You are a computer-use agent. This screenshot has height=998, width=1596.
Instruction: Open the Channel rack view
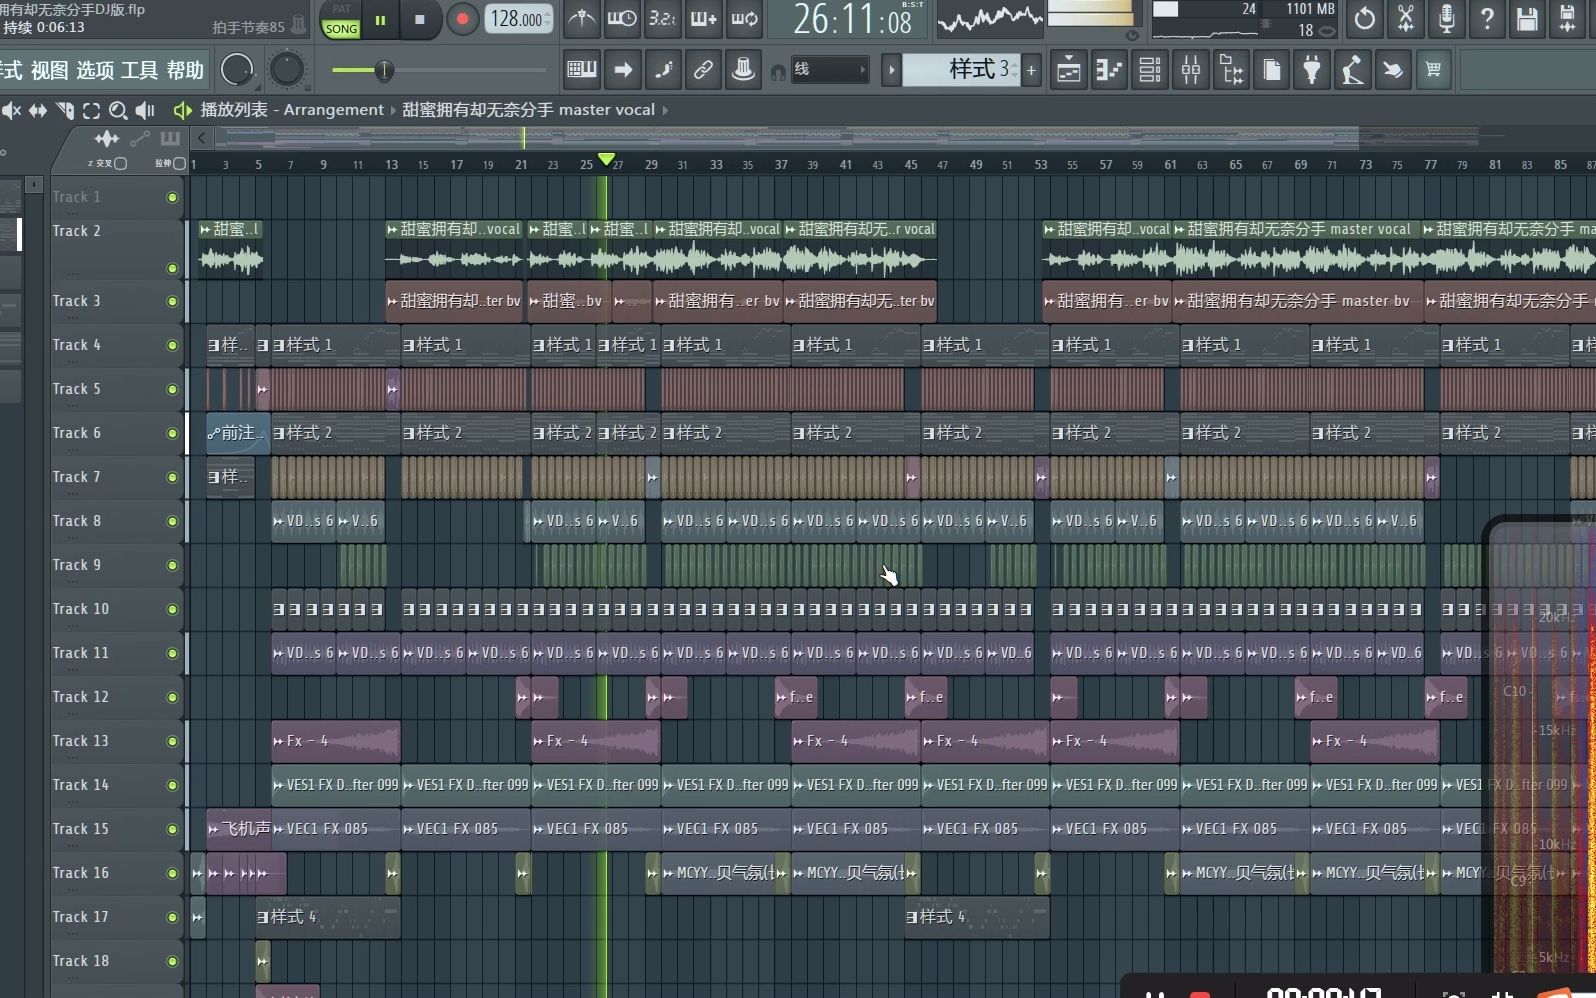tap(1150, 70)
